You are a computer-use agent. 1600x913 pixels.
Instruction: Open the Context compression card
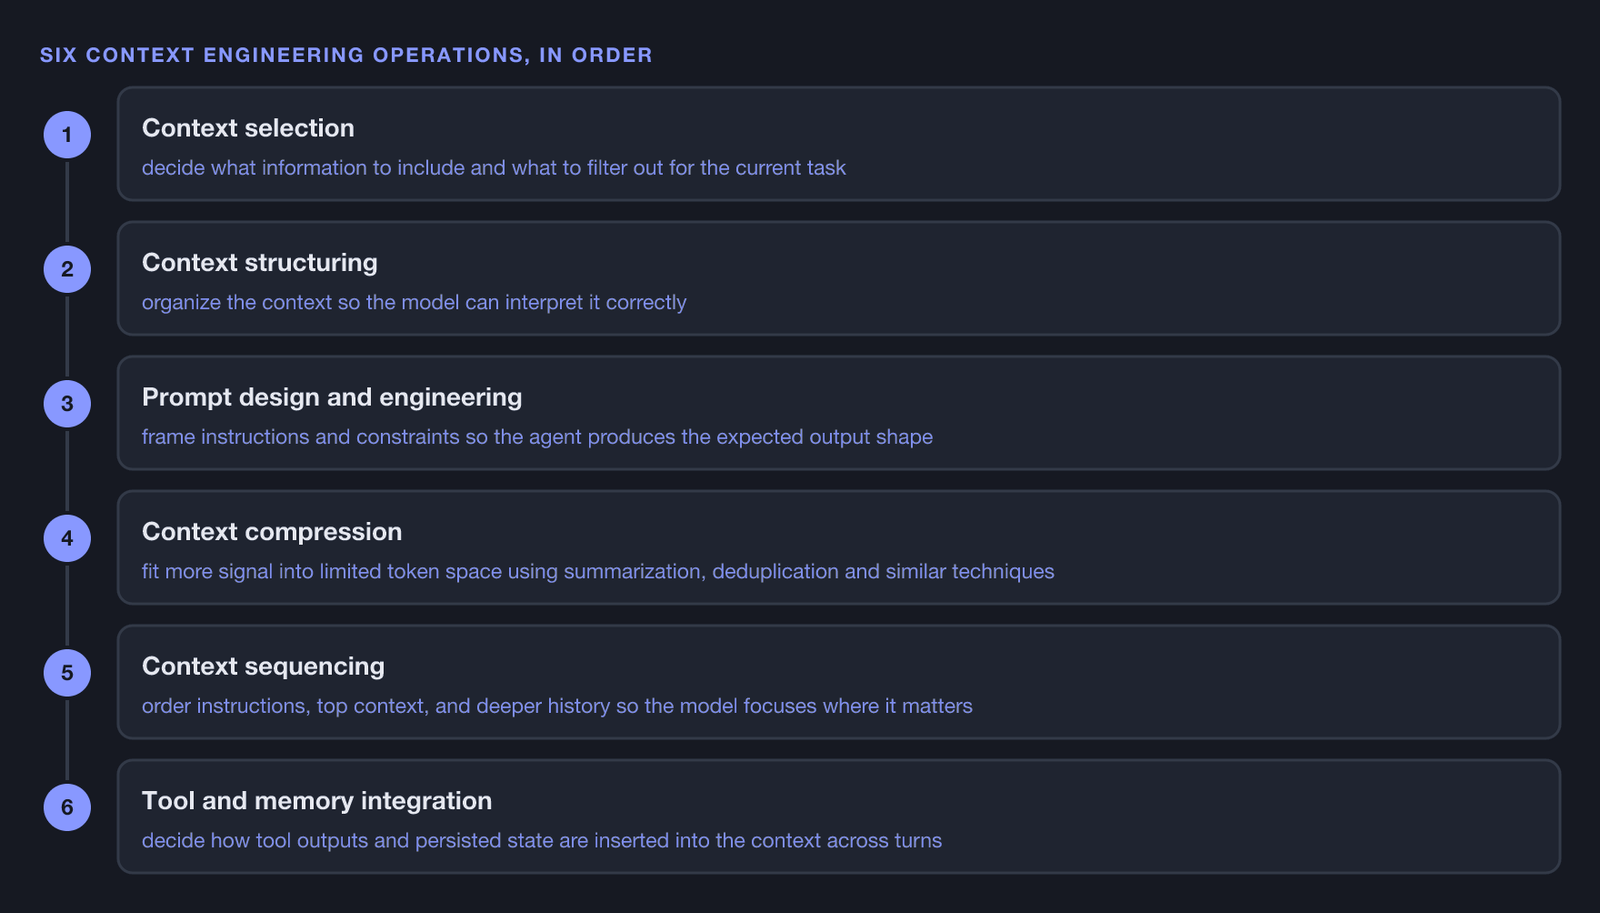tap(839, 547)
